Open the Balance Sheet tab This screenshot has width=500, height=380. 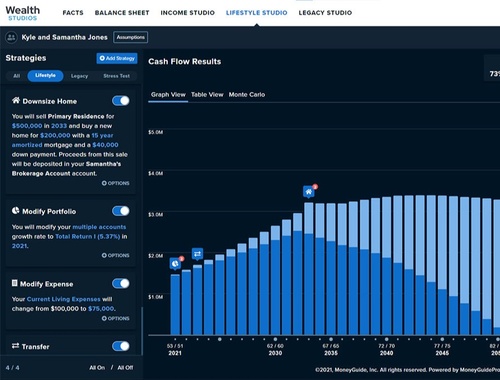pyautogui.click(x=122, y=13)
